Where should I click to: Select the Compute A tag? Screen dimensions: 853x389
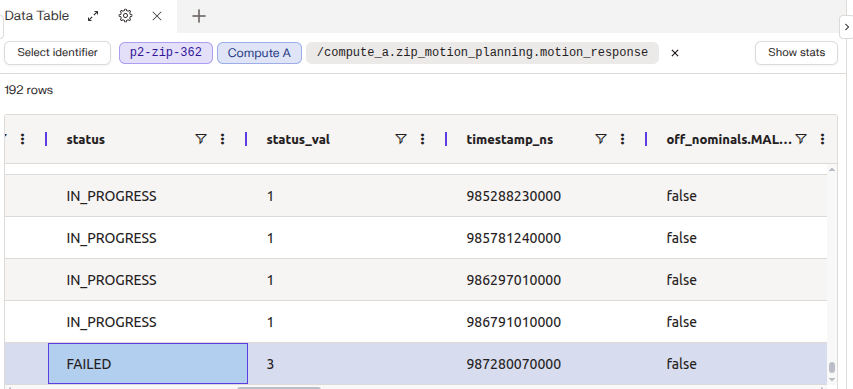[x=259, y=53]
